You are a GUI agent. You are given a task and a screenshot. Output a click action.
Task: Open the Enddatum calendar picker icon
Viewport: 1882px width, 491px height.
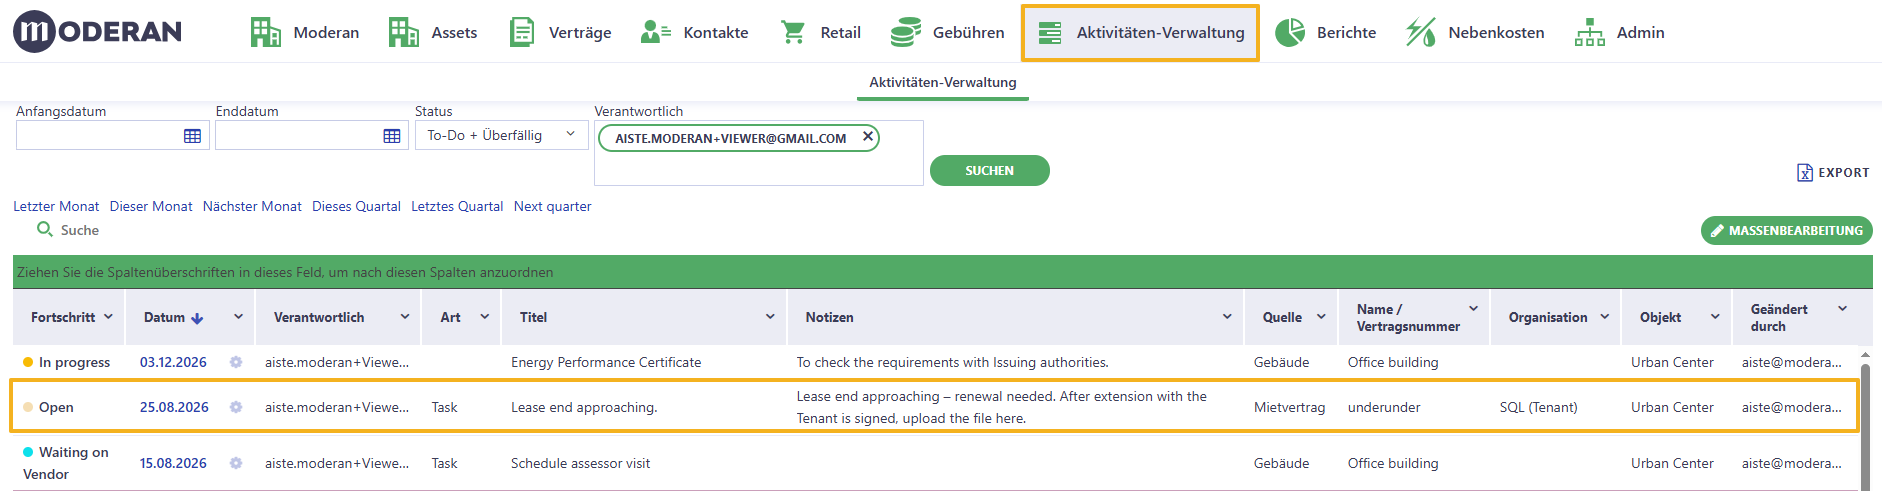tap(392, 136)
